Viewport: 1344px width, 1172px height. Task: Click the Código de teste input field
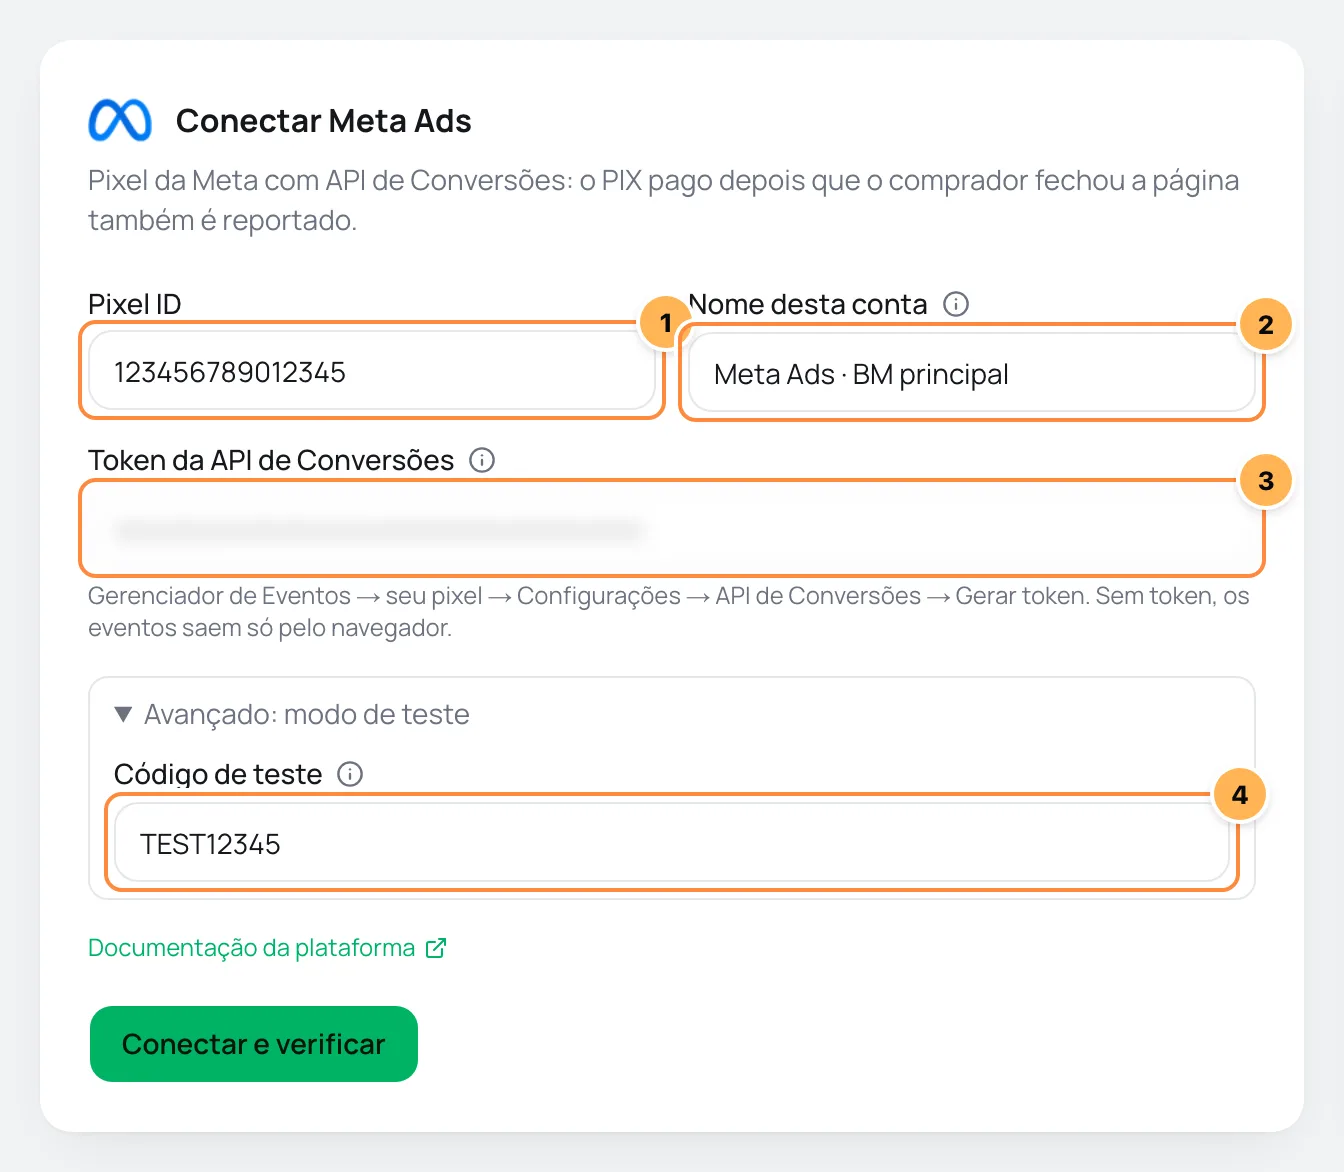click(x=672, y=843)
